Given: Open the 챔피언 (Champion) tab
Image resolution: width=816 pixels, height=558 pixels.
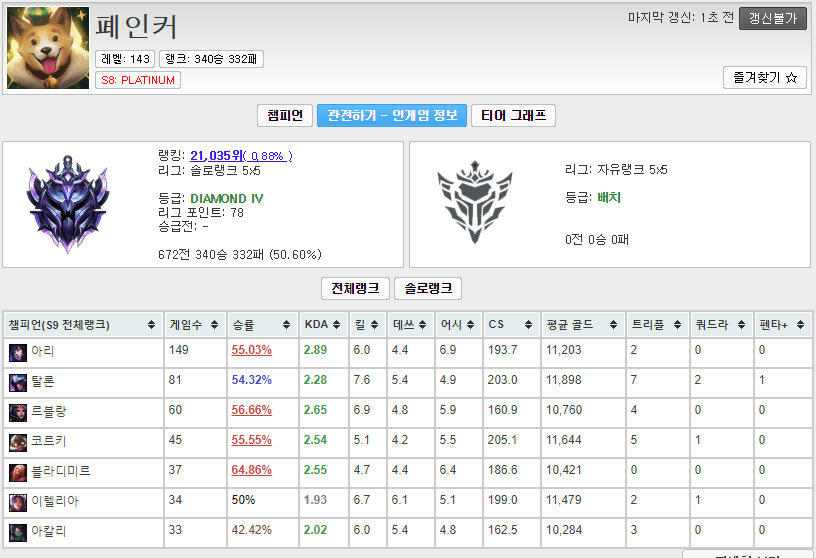Looking at the screenshot, I should [285, 116].
